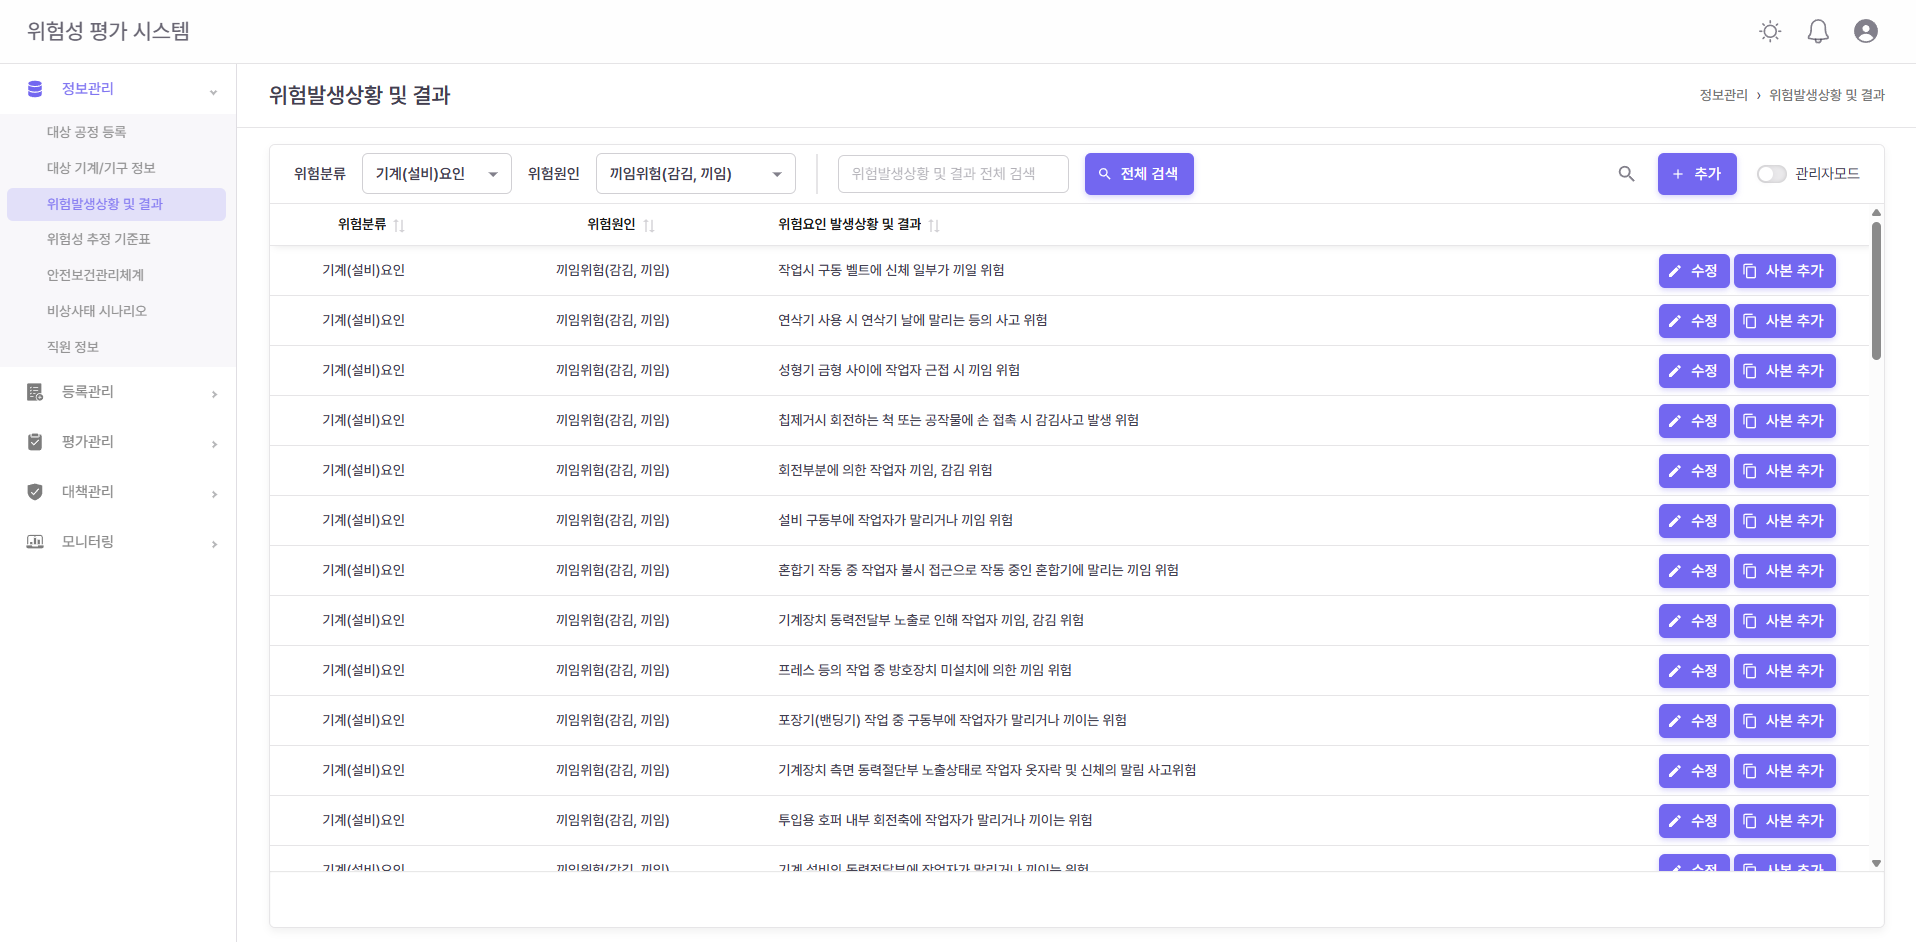Click the 평가관리 clipboard icon
Screen dimensions: 1916x942
pyautogui.click(x=35, y=442)
